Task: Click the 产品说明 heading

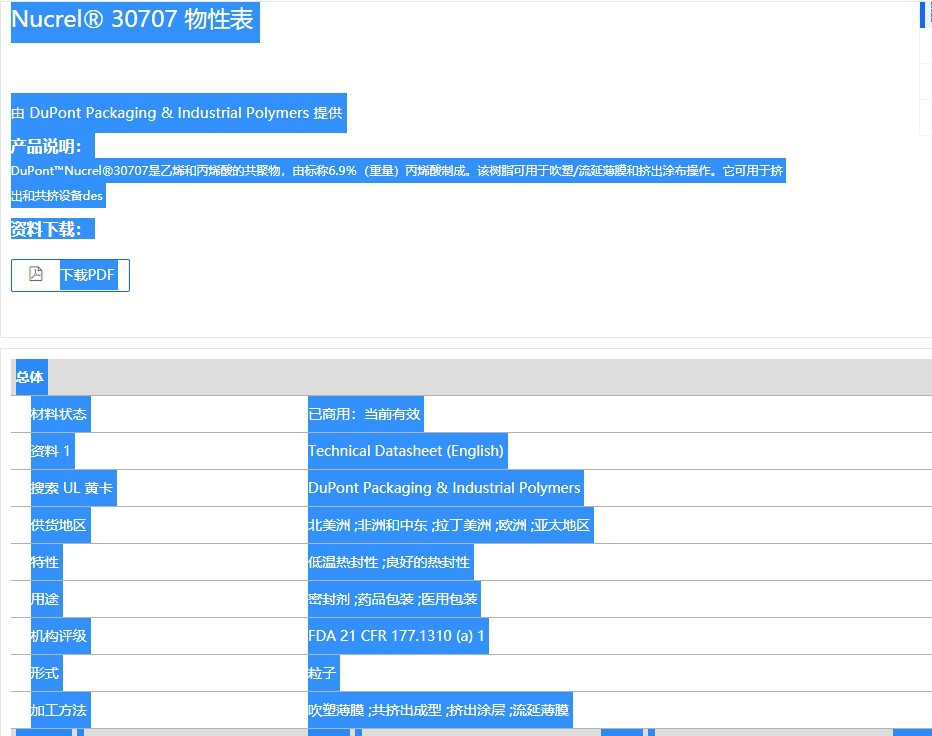Action: pyautogui.click(x=46, y=146)
